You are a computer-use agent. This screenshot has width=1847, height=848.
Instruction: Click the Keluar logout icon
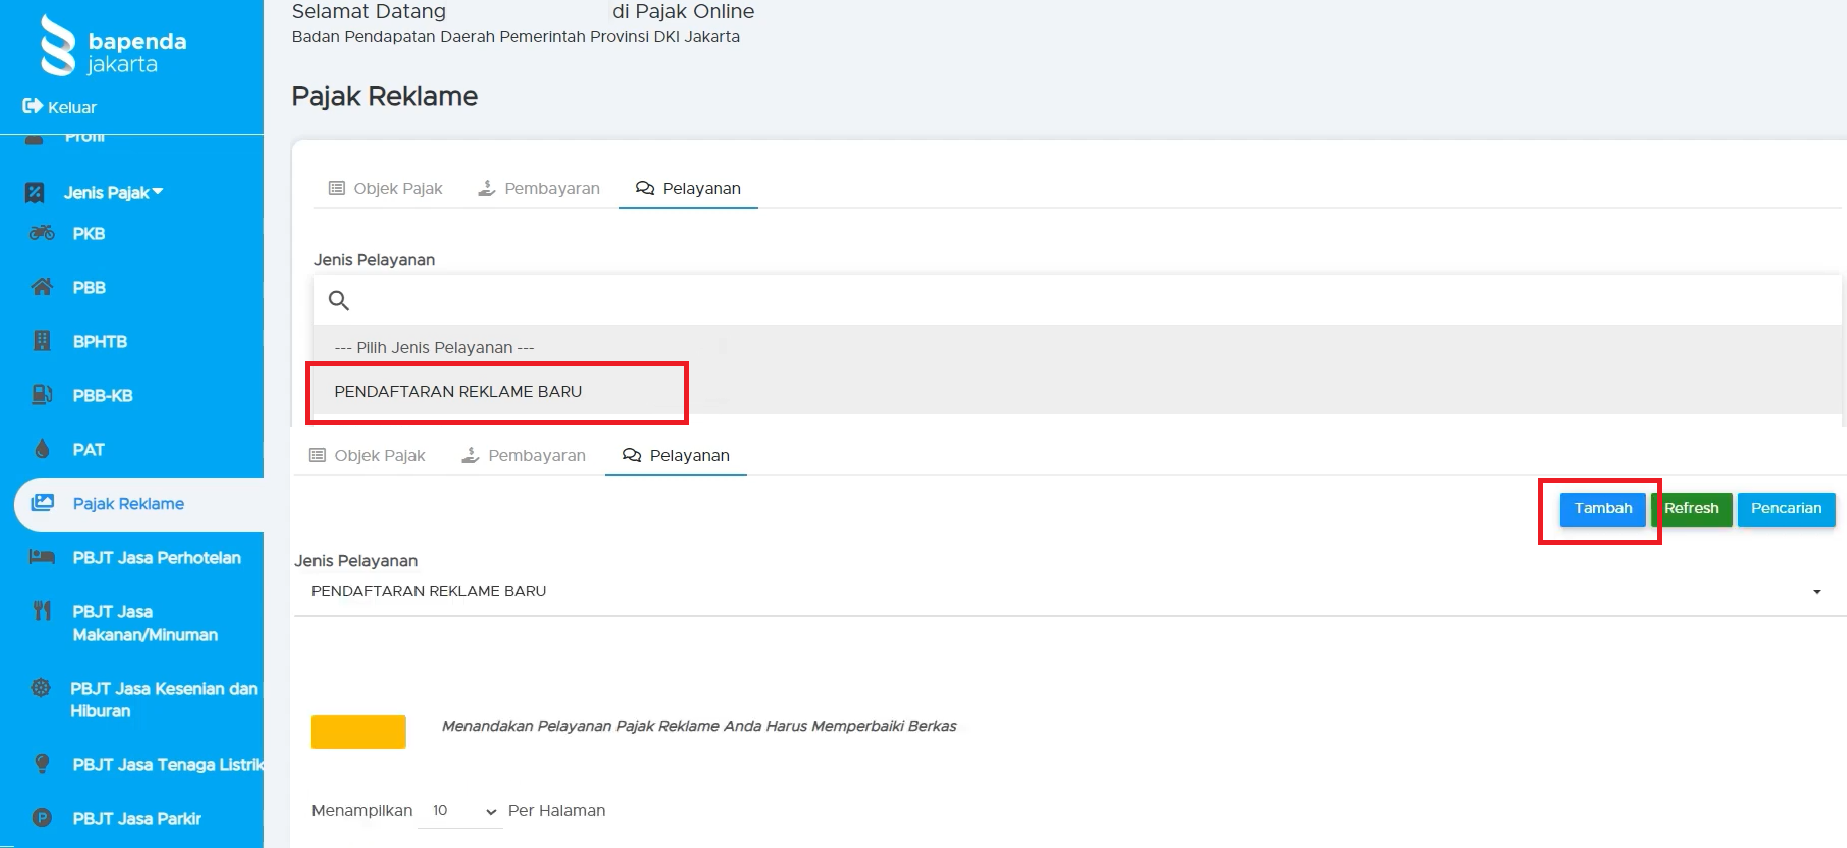32,106
